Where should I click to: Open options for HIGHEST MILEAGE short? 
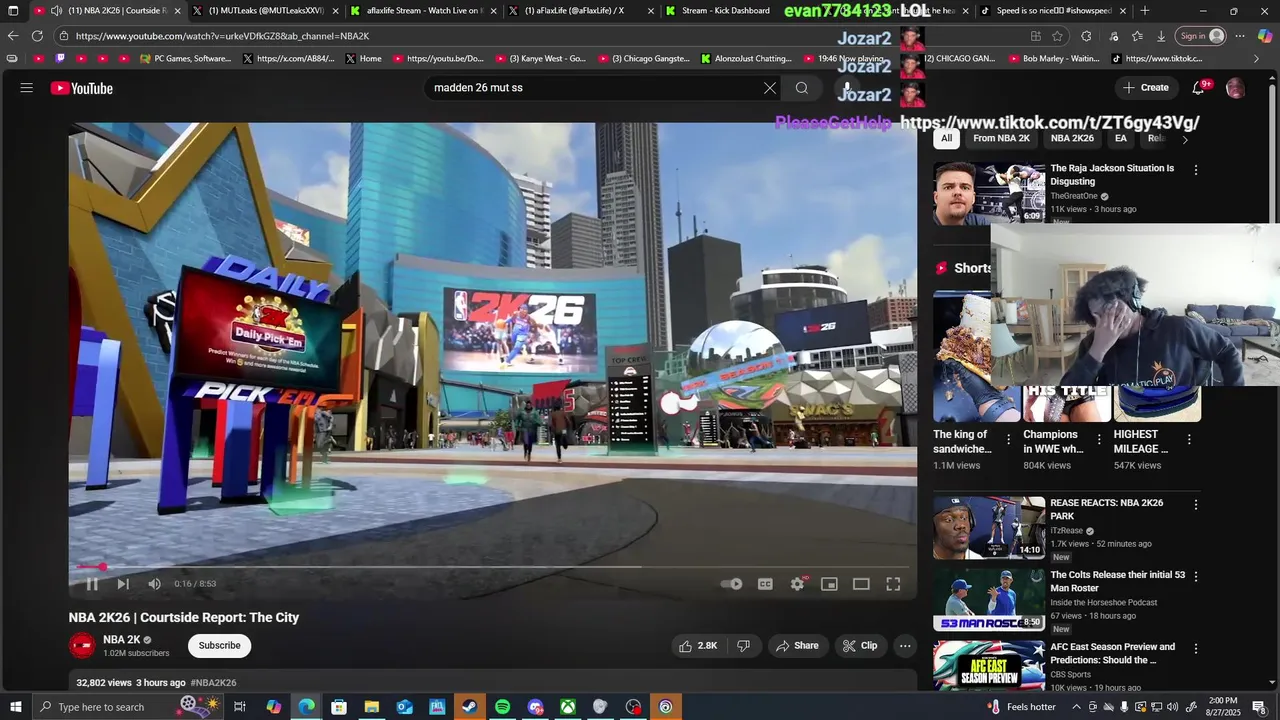point(1189,439)
